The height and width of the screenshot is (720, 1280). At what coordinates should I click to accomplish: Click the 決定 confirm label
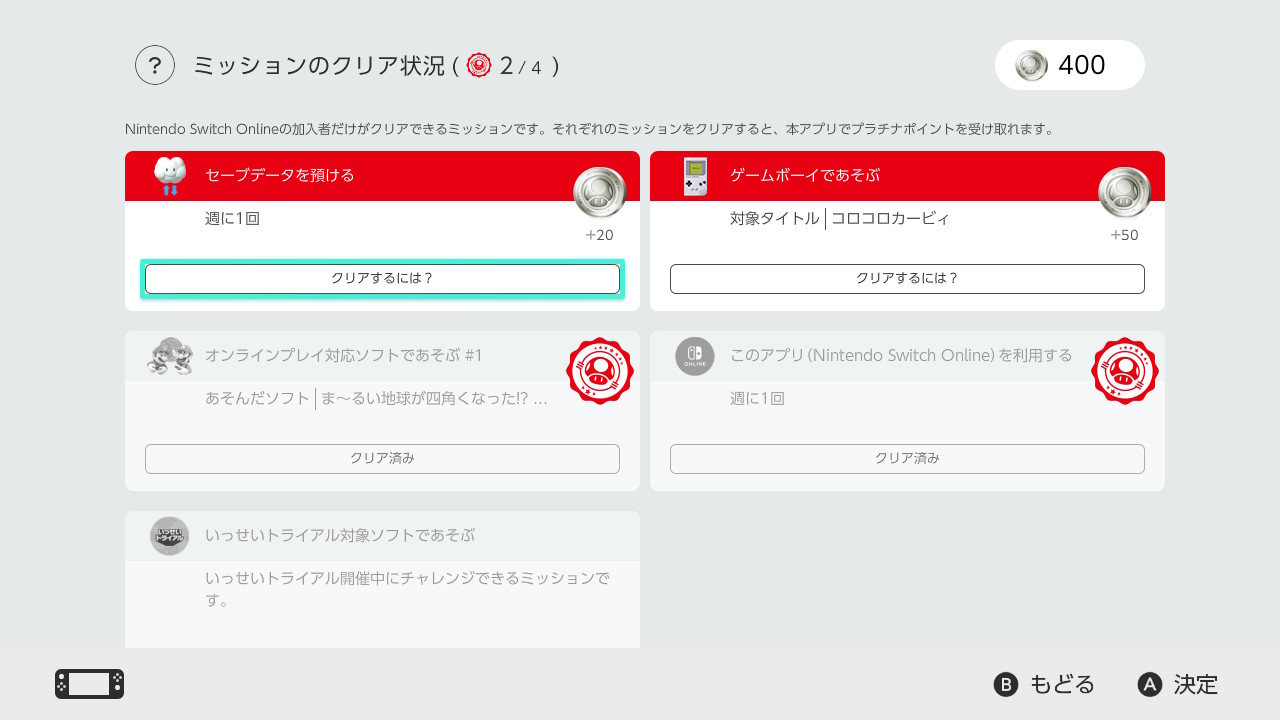pos(1196,684)
